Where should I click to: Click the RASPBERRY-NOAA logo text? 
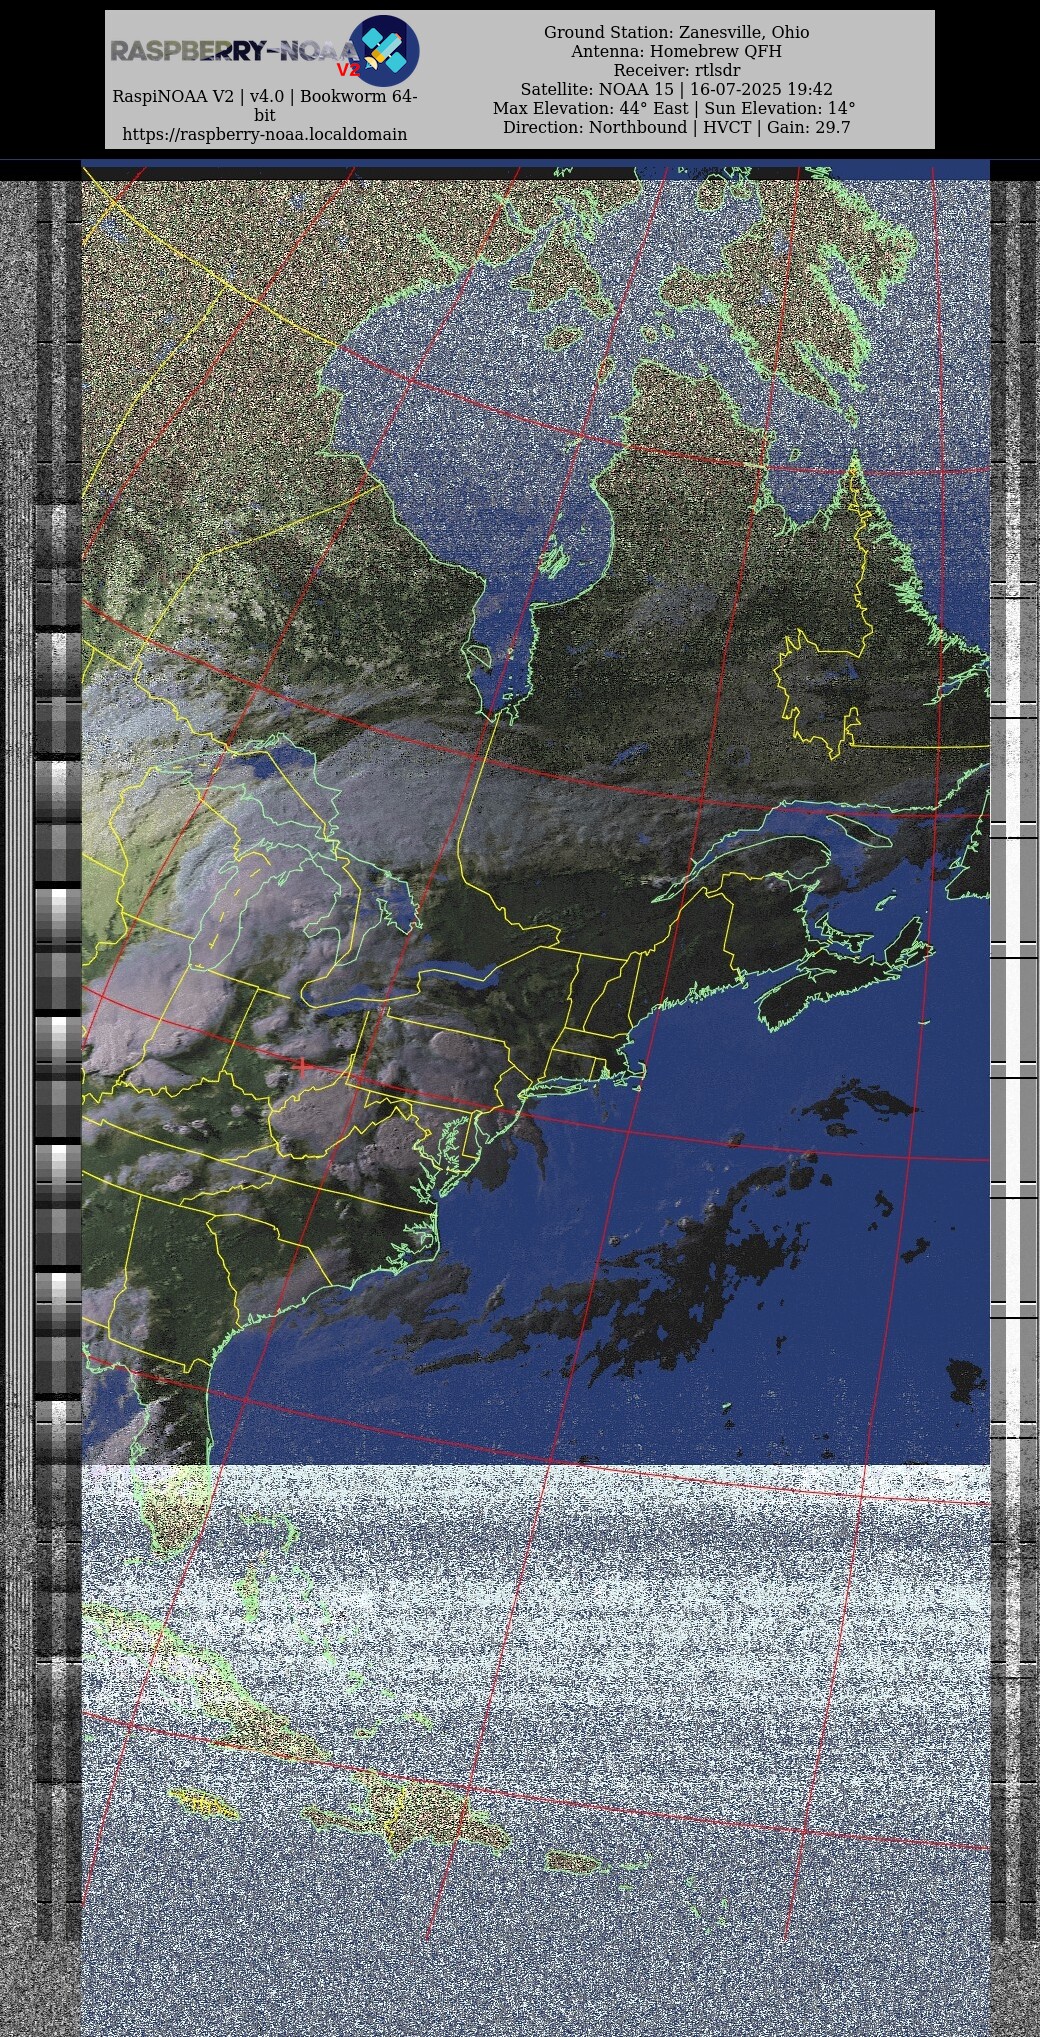tap(230, 51)
